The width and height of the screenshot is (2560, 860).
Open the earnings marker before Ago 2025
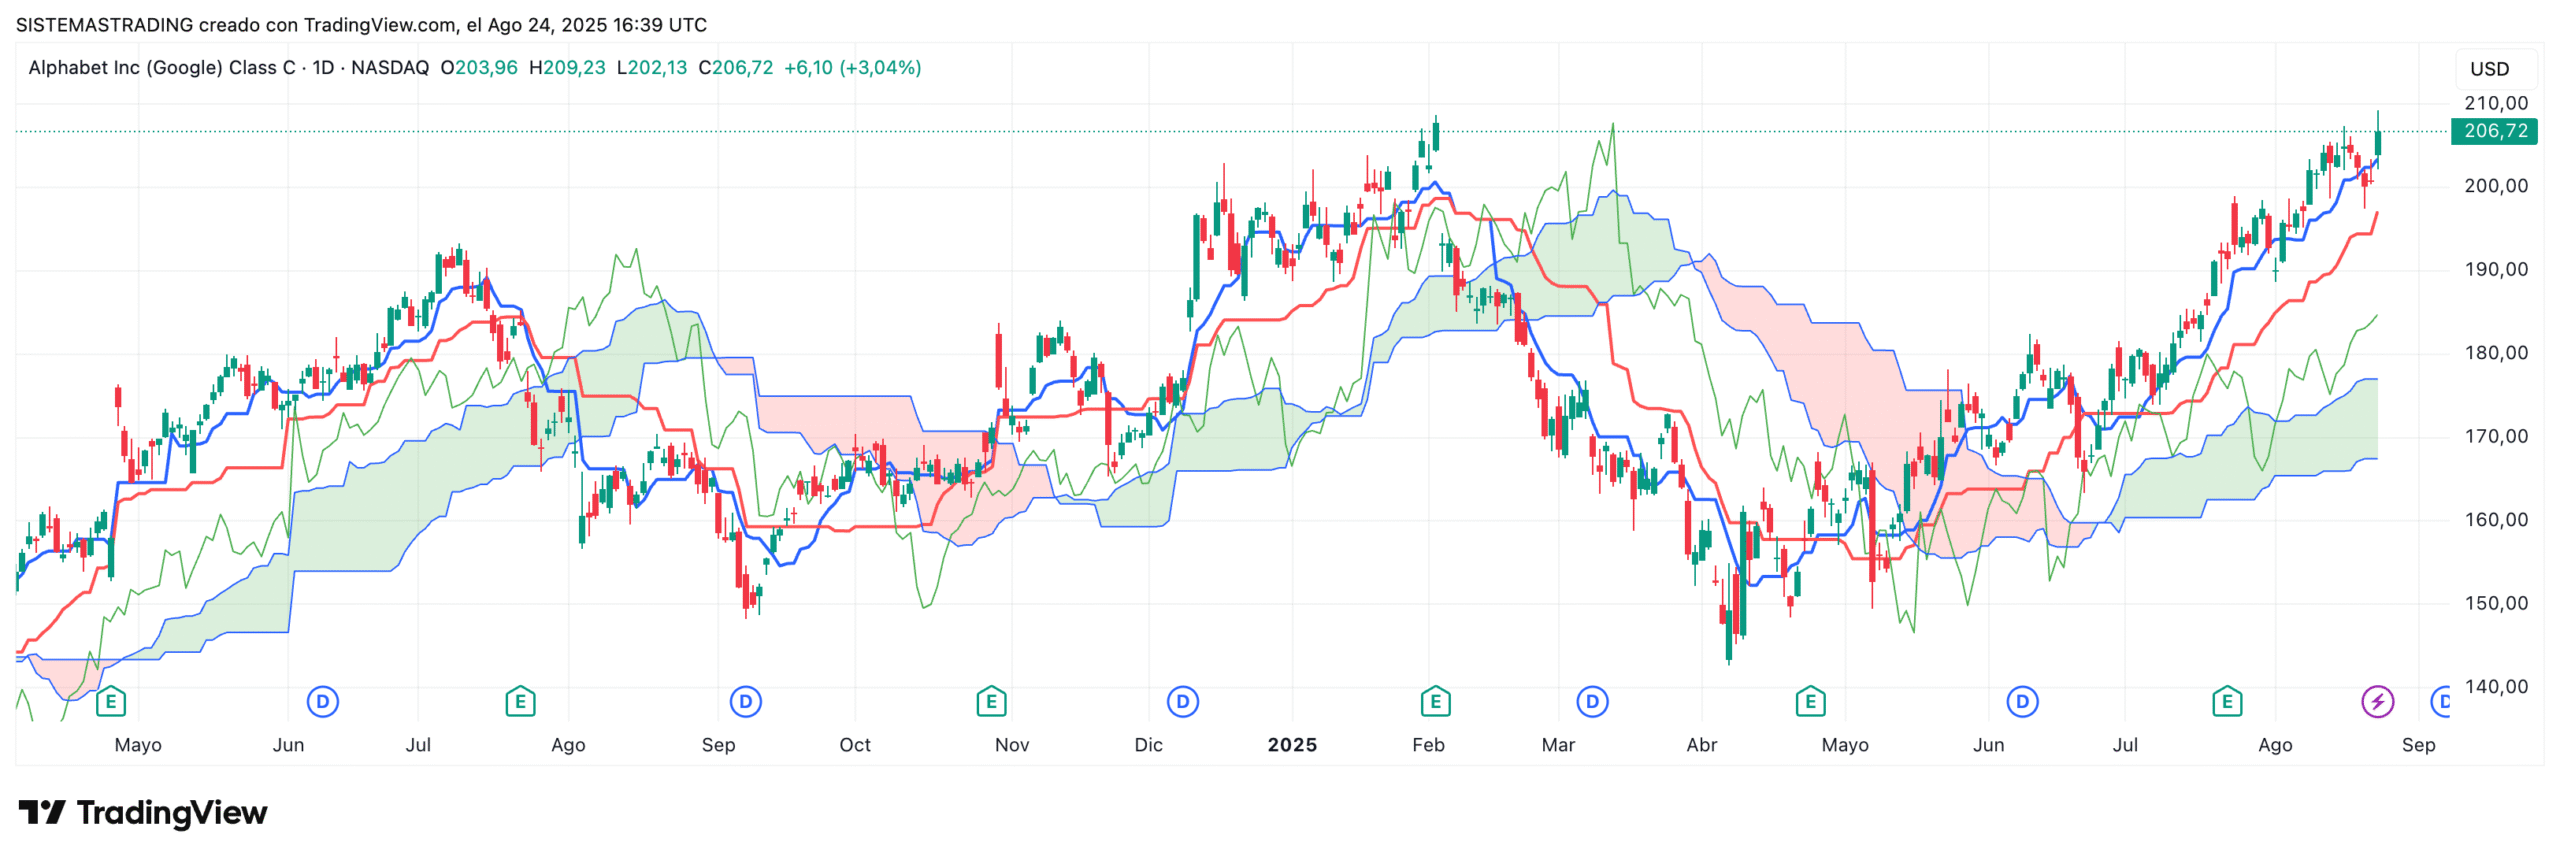(2226, 702)
